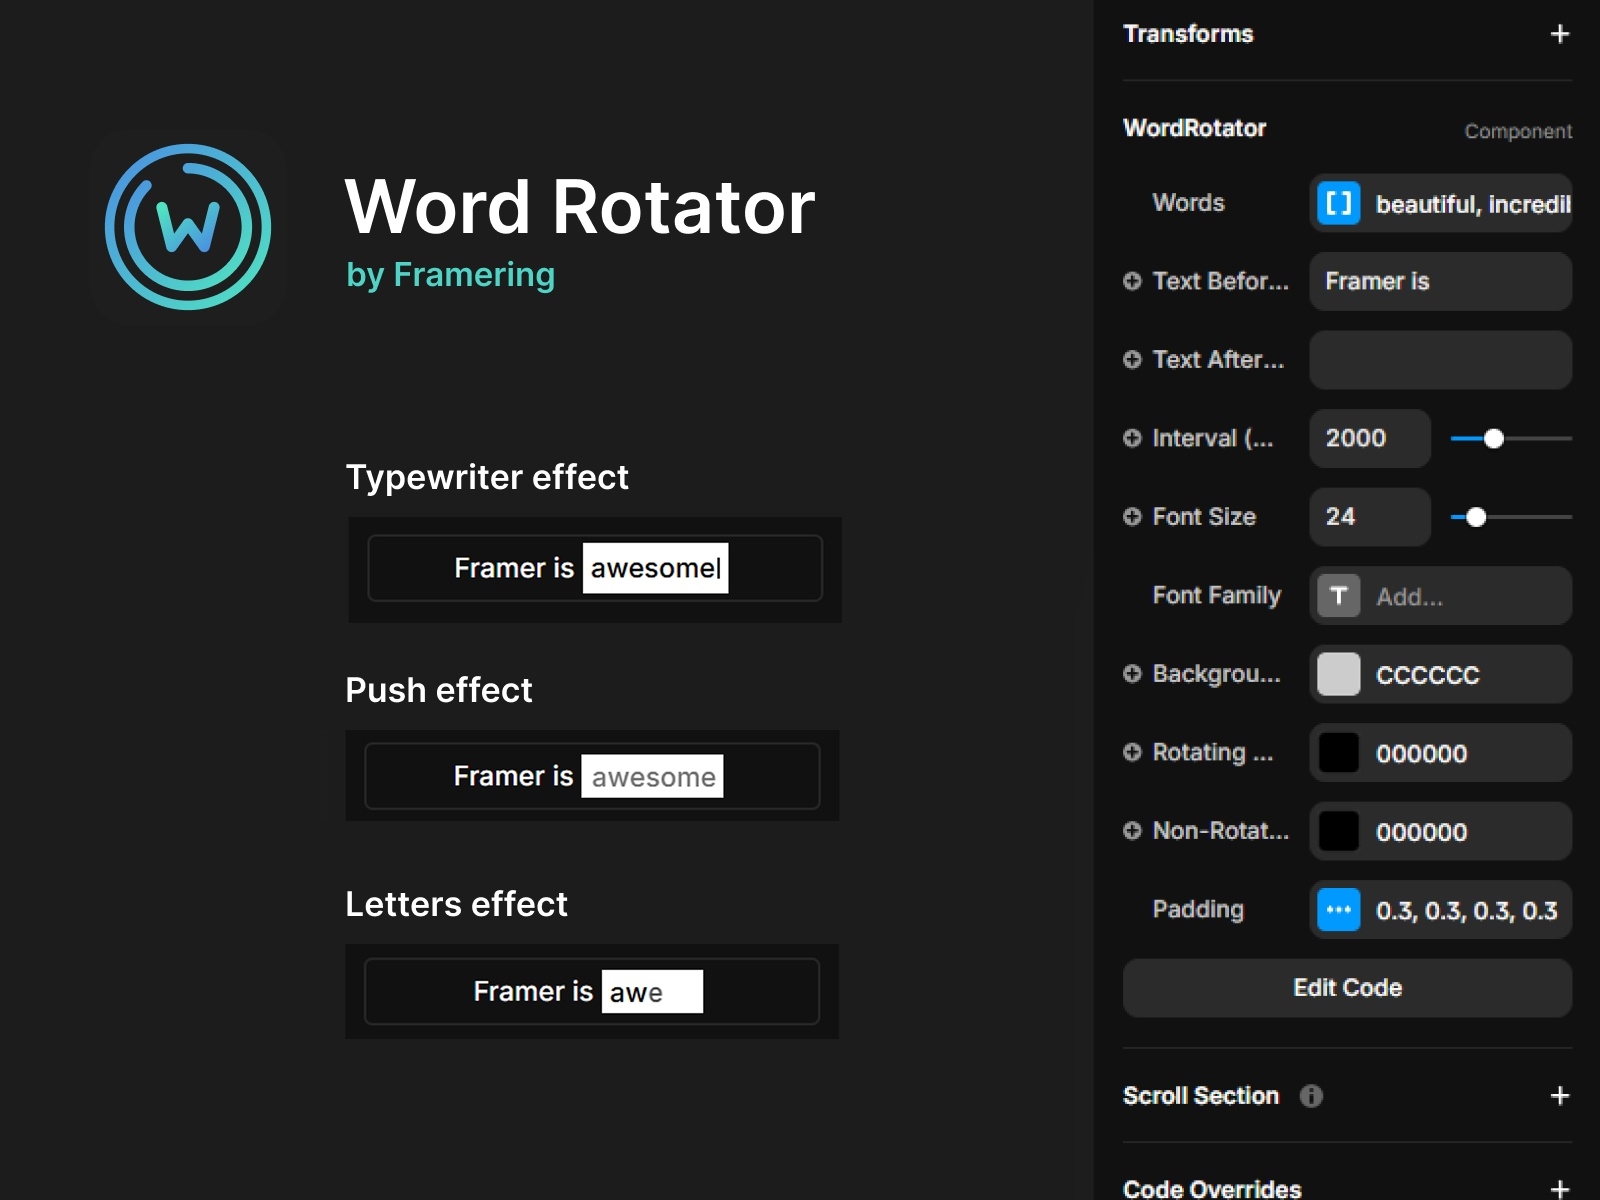Screen dimensions: 1600x1200
Task: Open the CCCCCC background color swatch
Action: click(x=1338, y=674)
